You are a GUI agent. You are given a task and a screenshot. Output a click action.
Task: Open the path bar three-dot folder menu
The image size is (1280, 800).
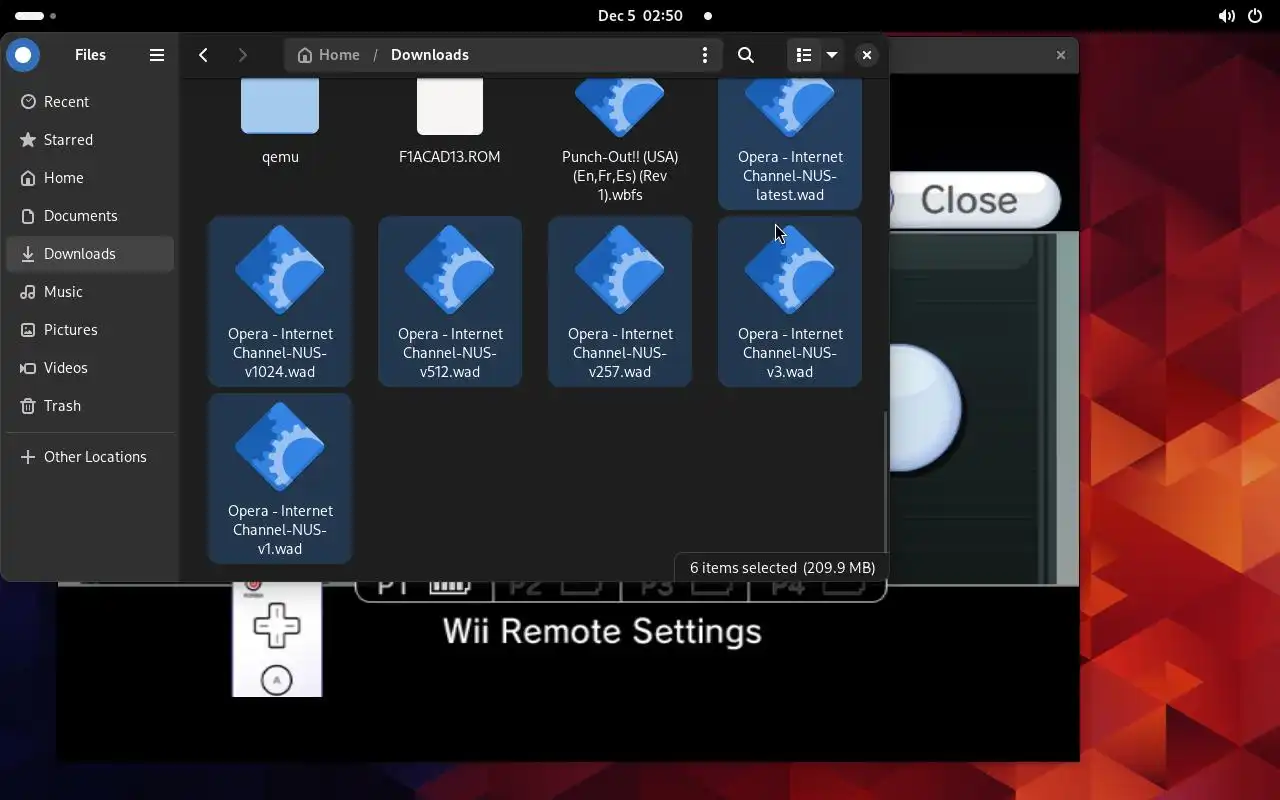[x=705, y=55]
